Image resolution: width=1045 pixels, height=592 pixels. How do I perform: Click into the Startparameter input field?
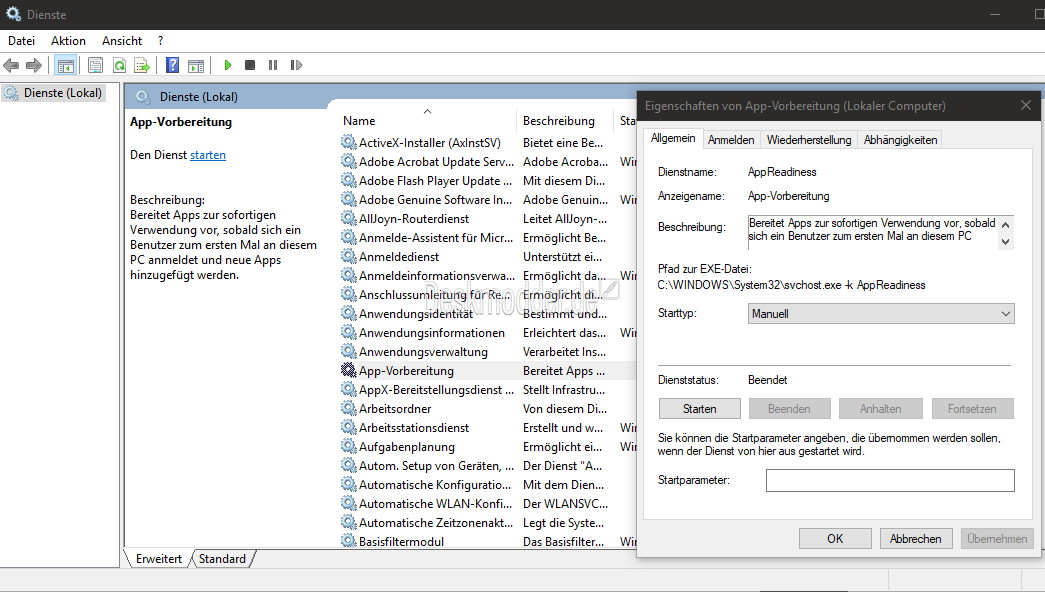click(890, 481)
